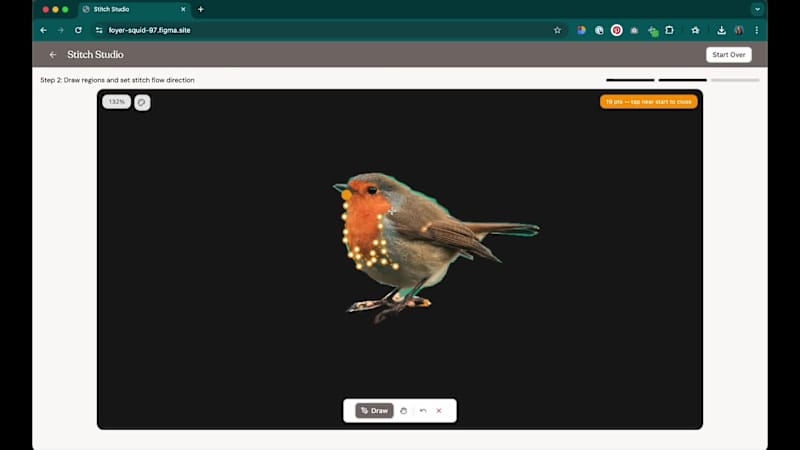Undo the last drawn point

coord(423,411)
